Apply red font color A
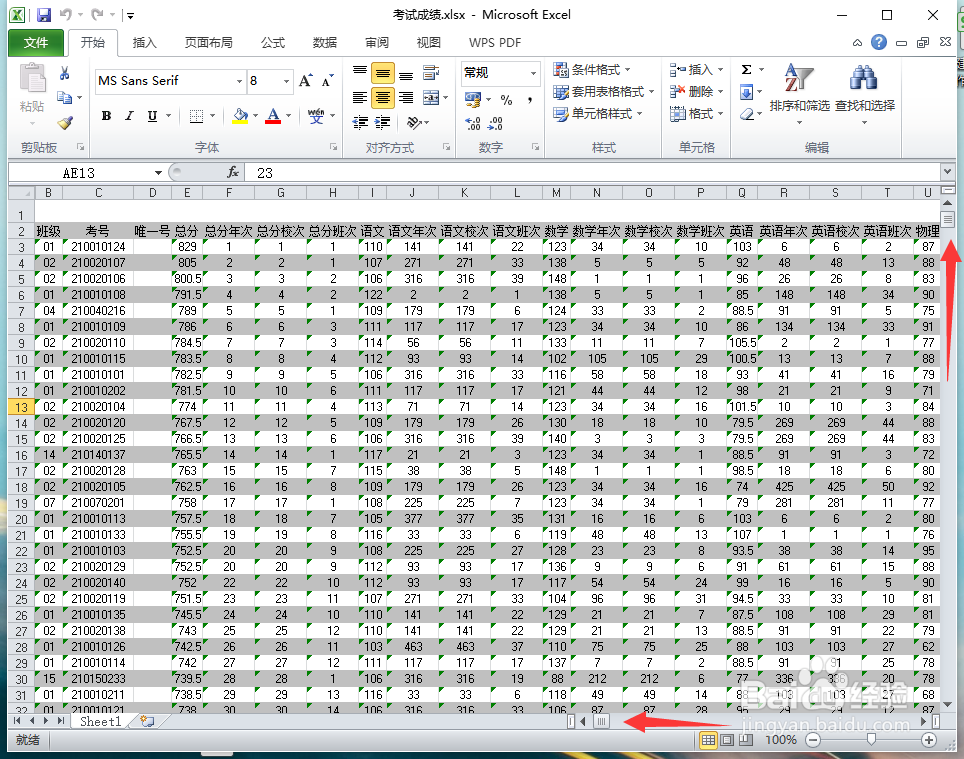Image resolution: width=964 pixels, height=759 pixels. [273, 116]
